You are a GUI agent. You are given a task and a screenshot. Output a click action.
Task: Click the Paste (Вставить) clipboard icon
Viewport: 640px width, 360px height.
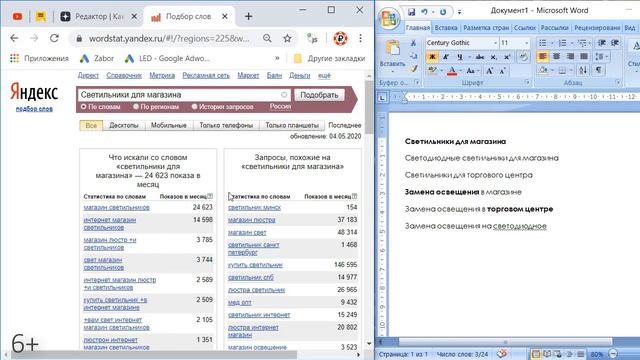pyautogui.click(x=393, y=48)
